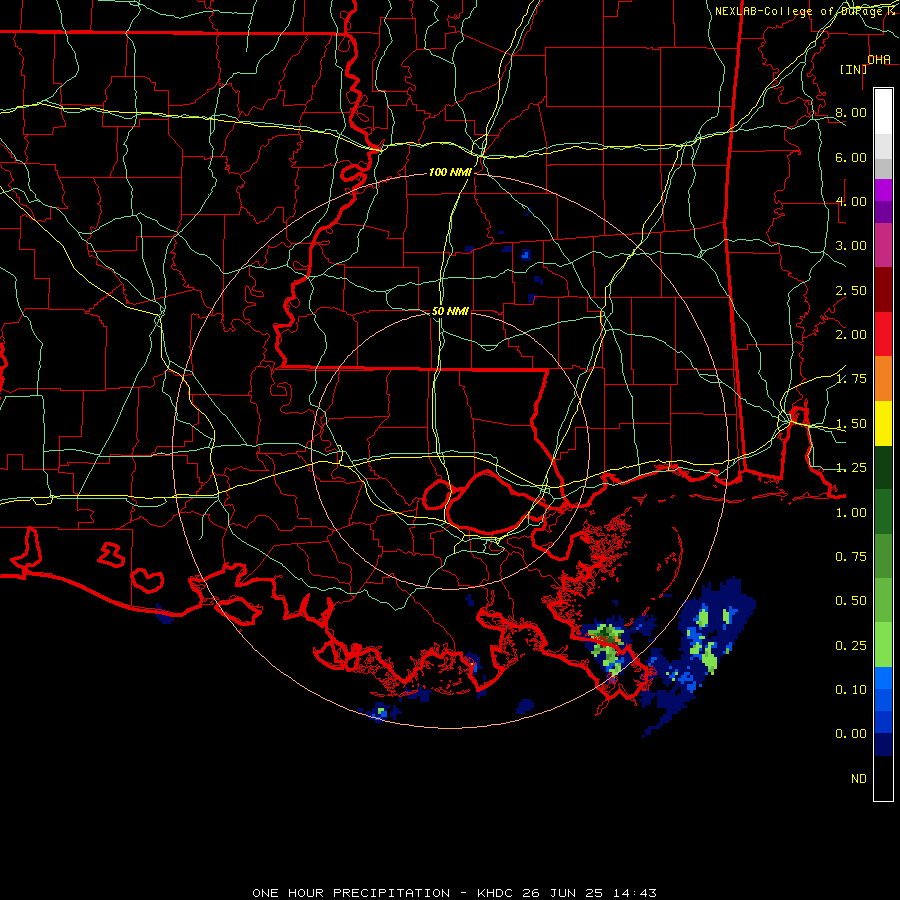Viewport: 900px width, 900px height.
Task: Click the "0.00" legend value
Action: (851, 734)
